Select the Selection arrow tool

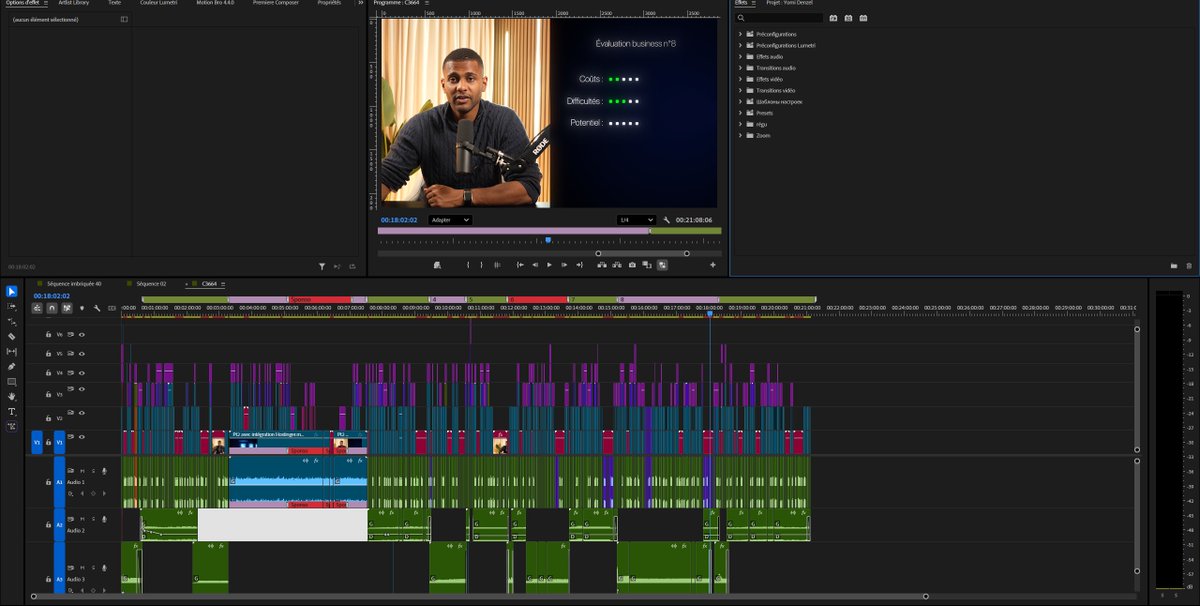pyautogui.click(x=12, y=291)
